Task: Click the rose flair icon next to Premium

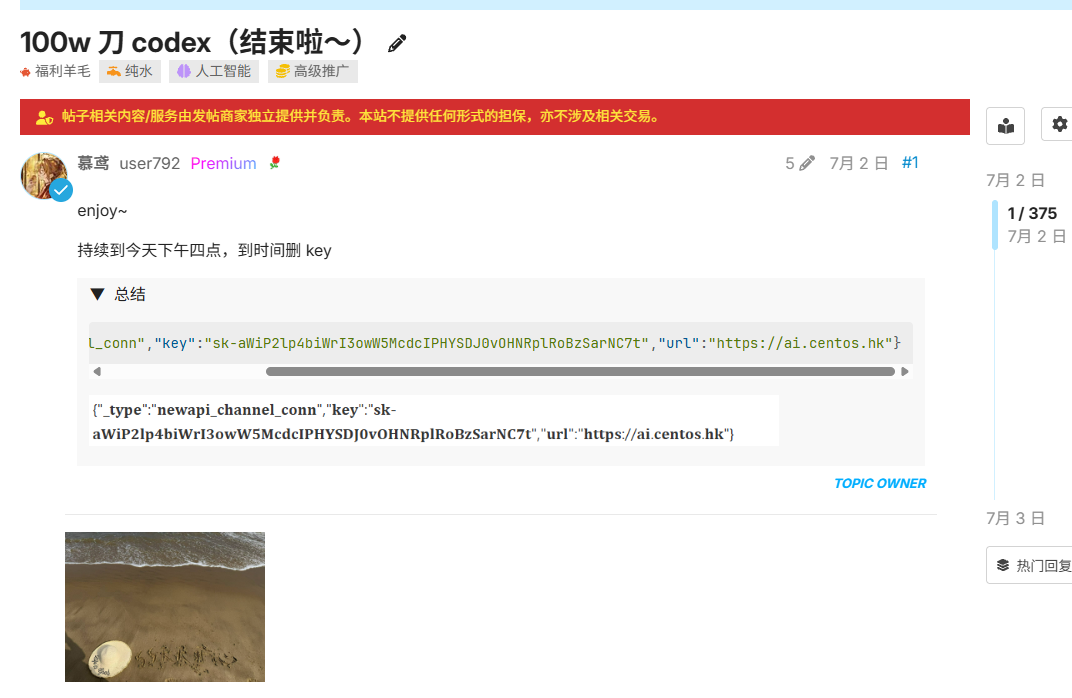Action: pyautogui.click(x=275, y=163)
